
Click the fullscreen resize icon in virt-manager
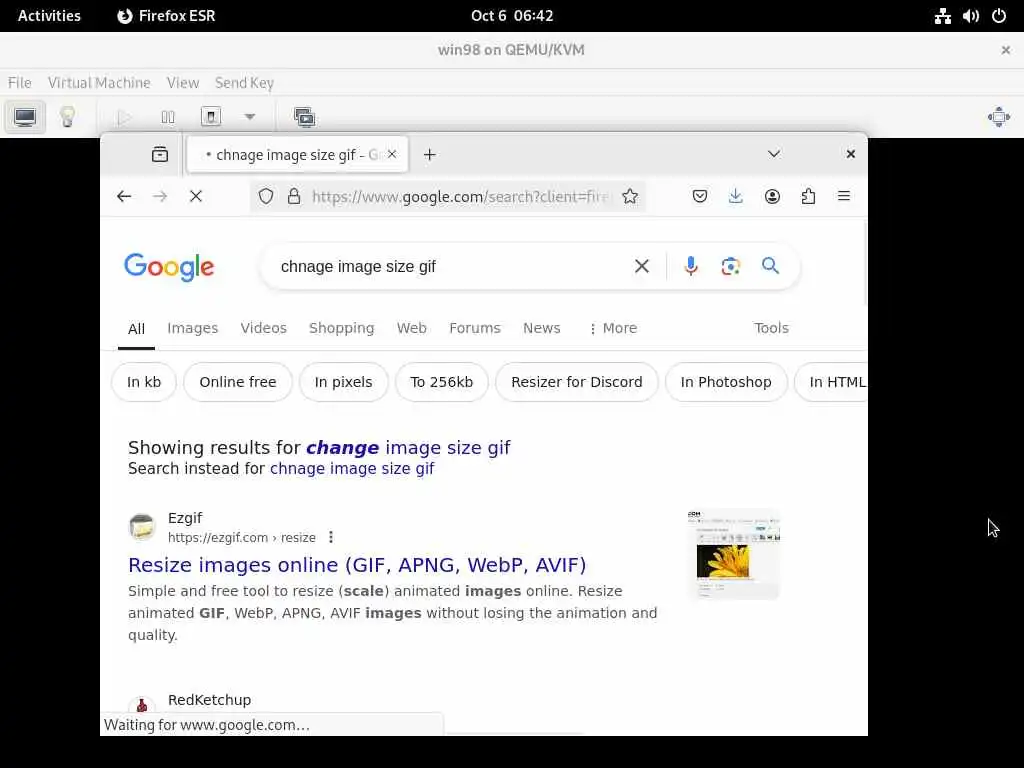coord(999,118)
